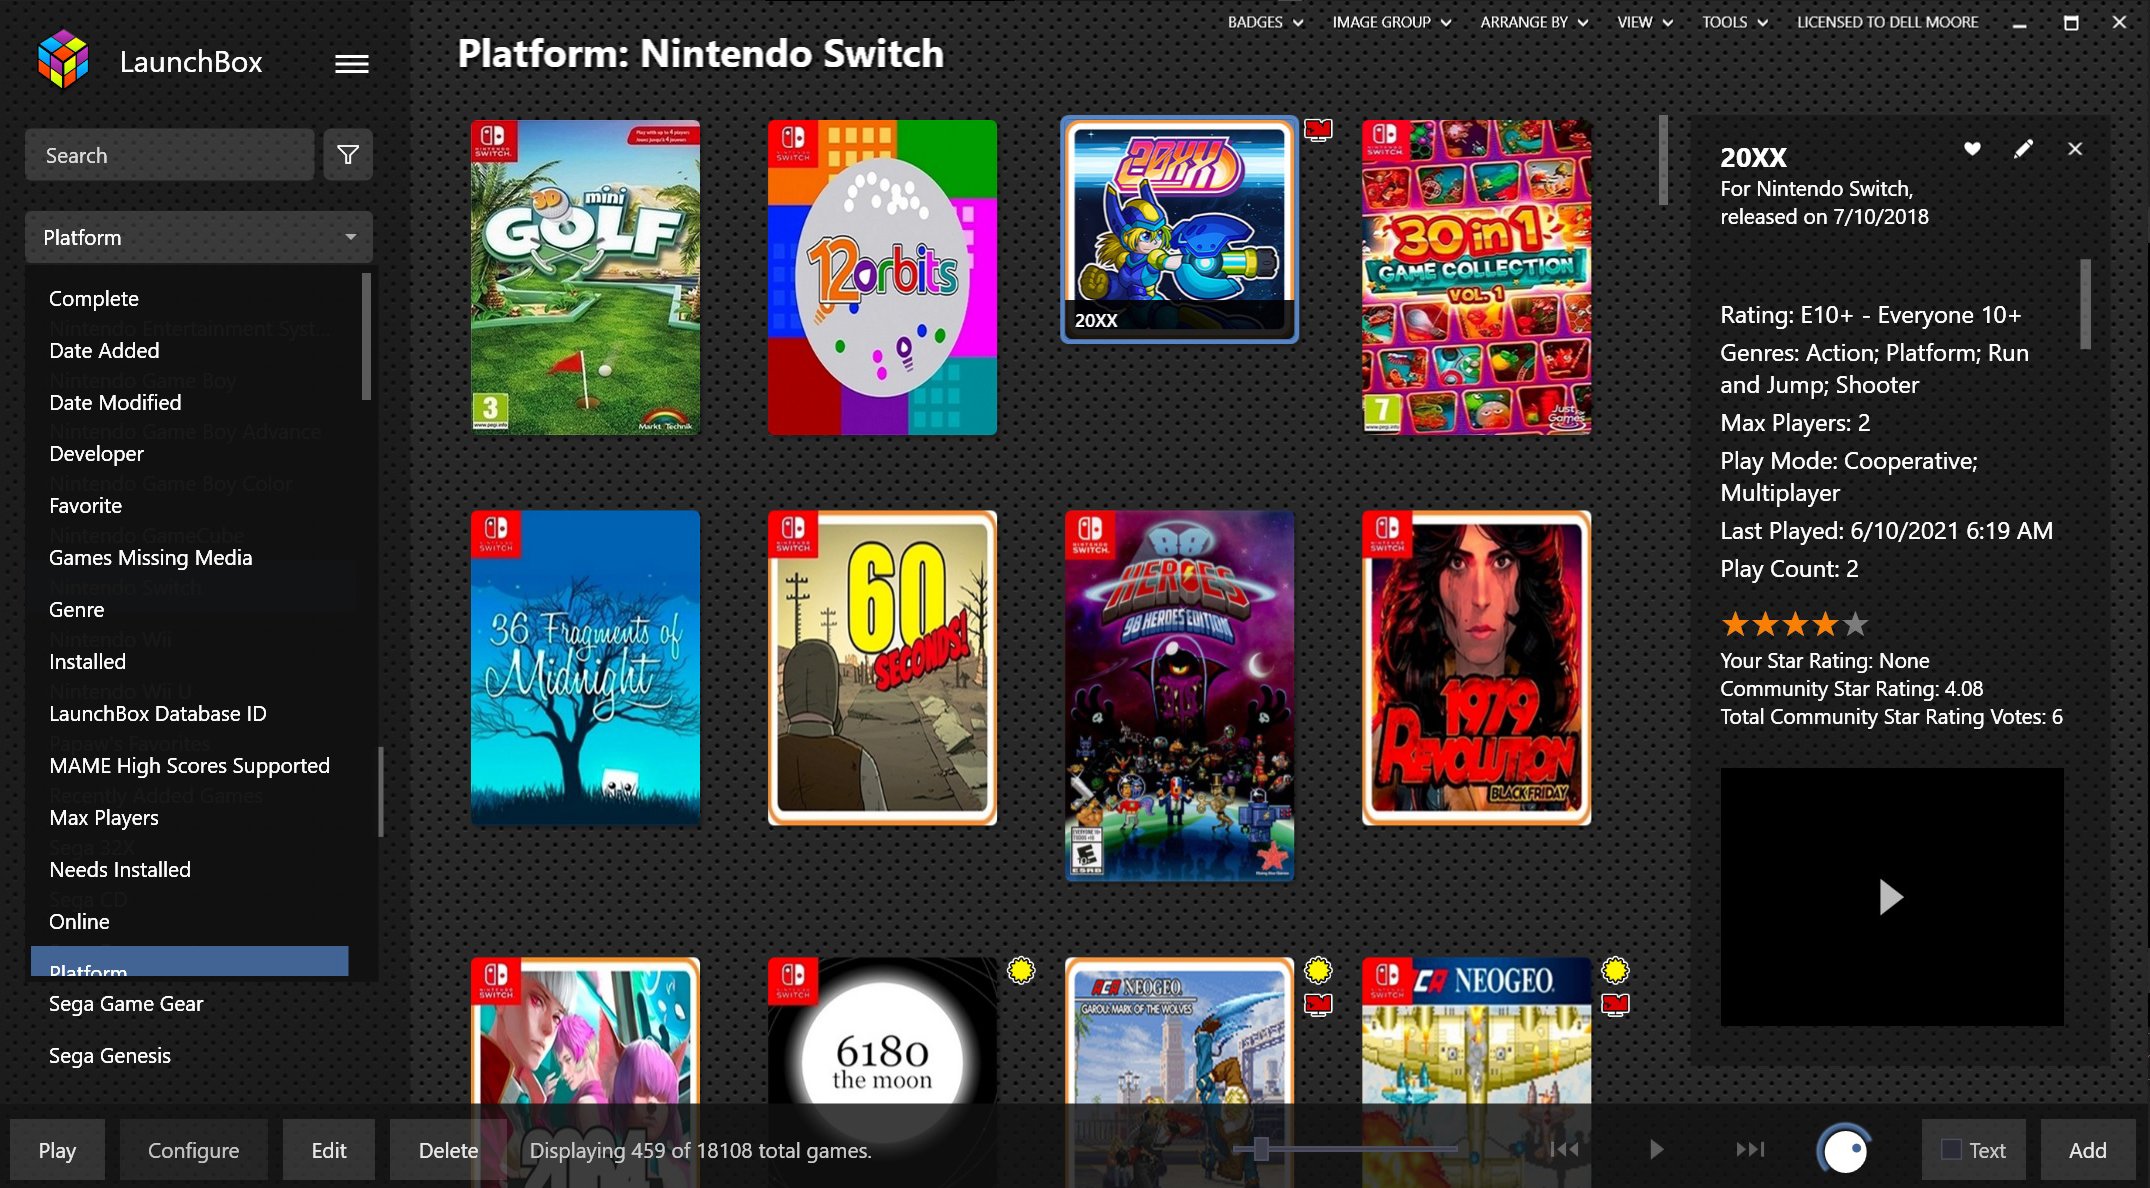This screenshot has height=1188, width=2150.
Task: Click the Delete button
Action: click(448, 1150)
